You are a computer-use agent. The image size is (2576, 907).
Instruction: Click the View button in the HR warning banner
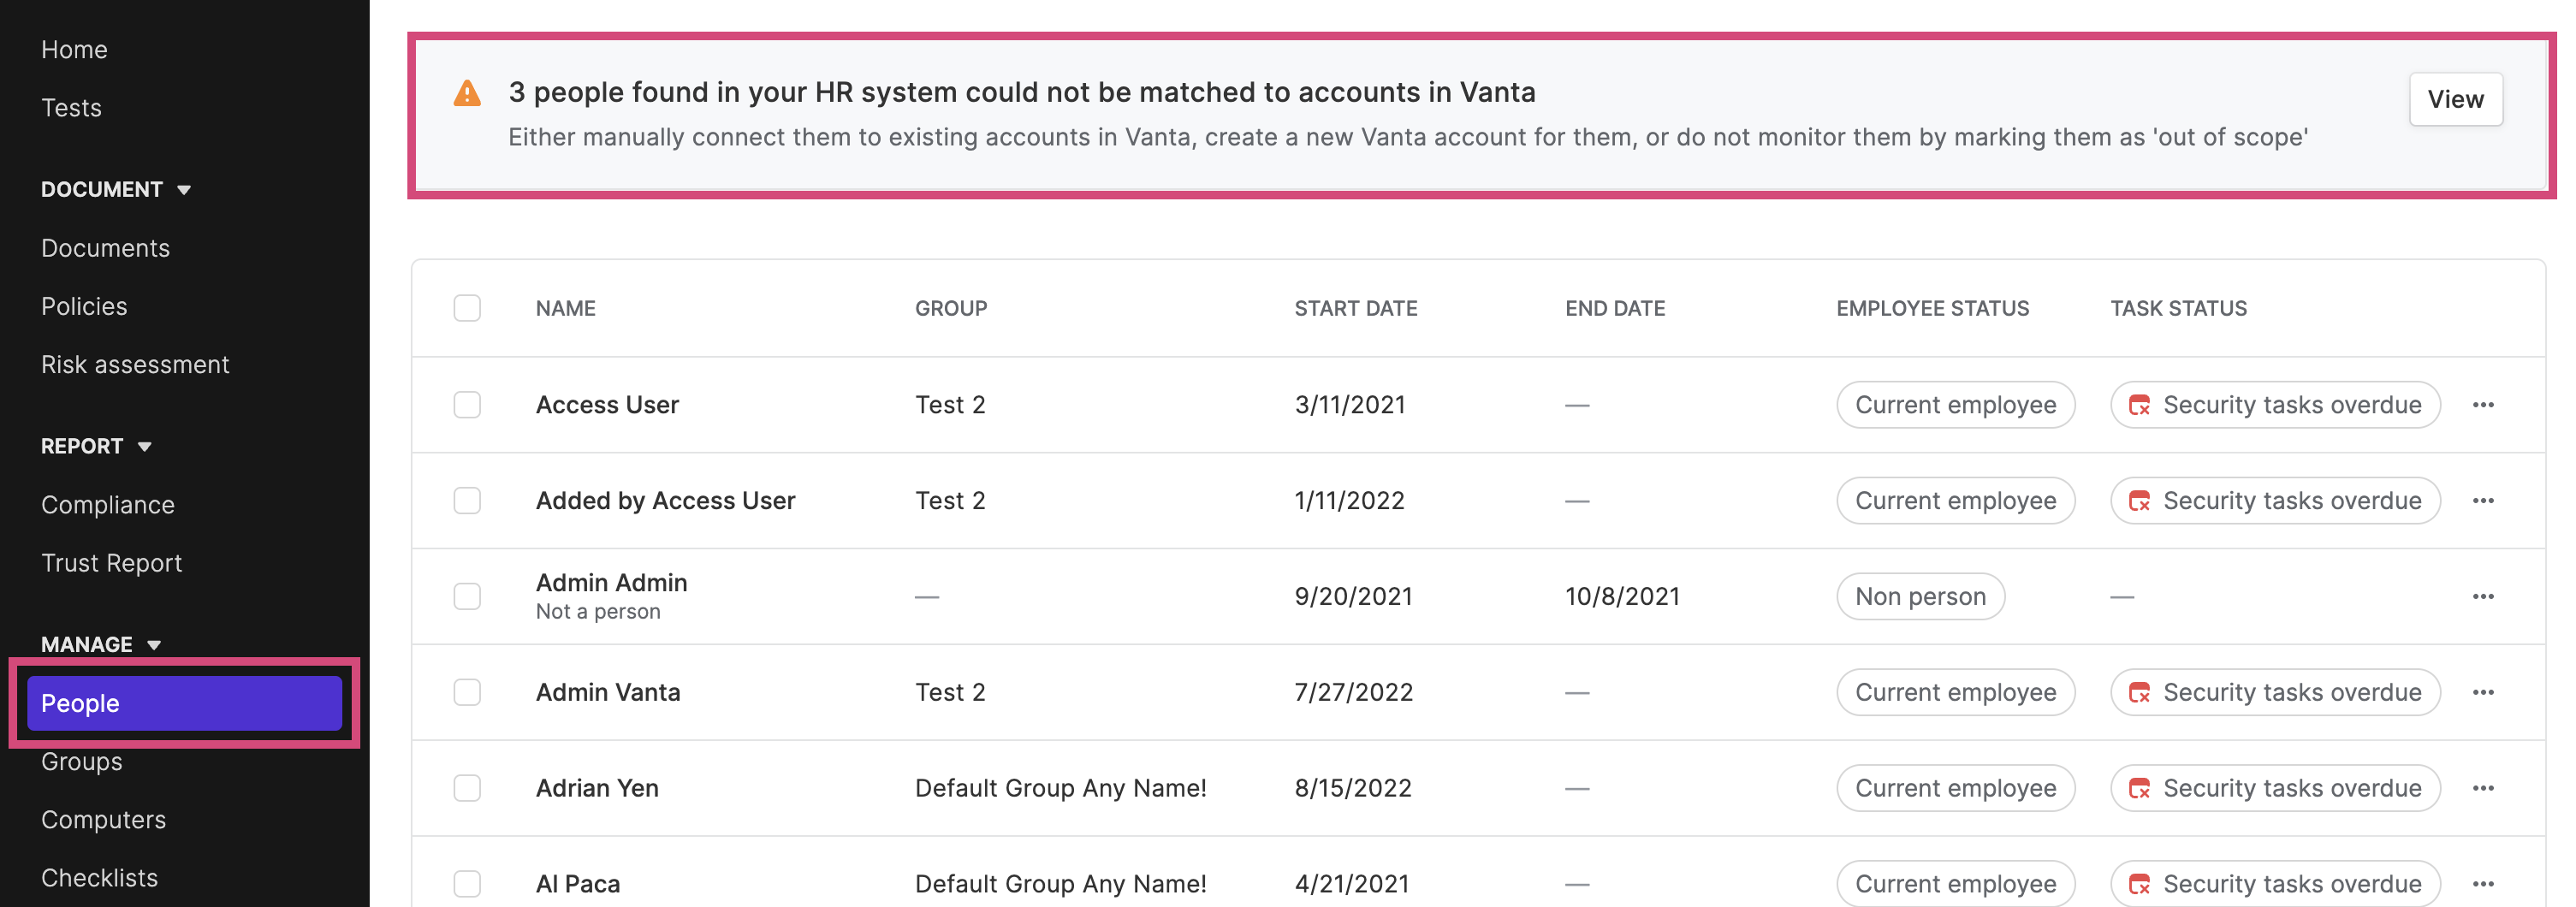coord(2455,100)
